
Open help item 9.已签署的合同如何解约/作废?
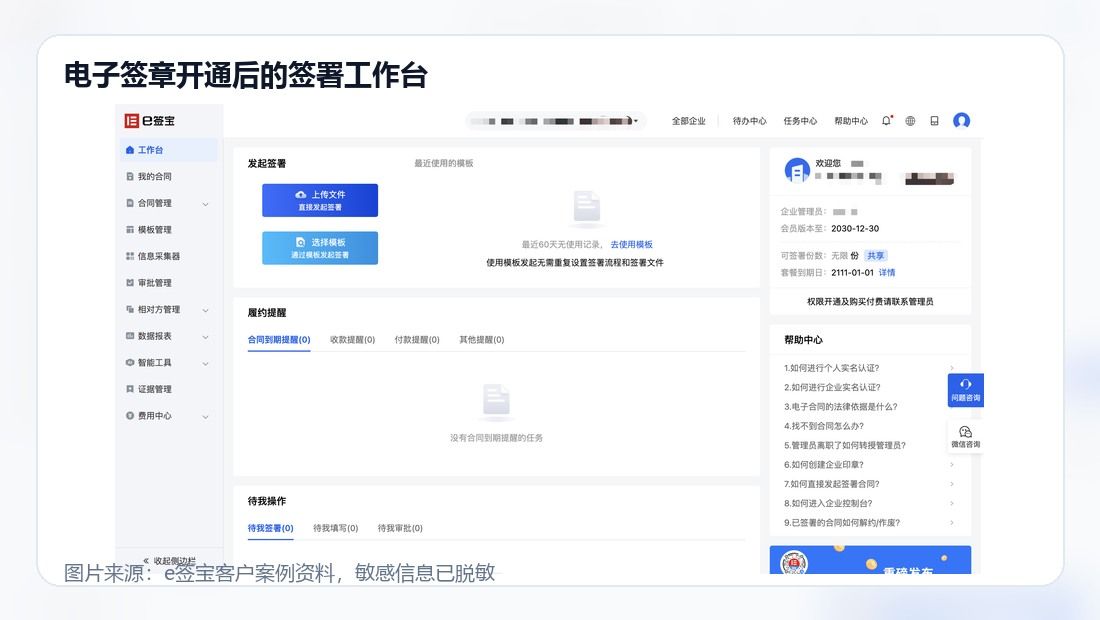click(x=842, y=523)
